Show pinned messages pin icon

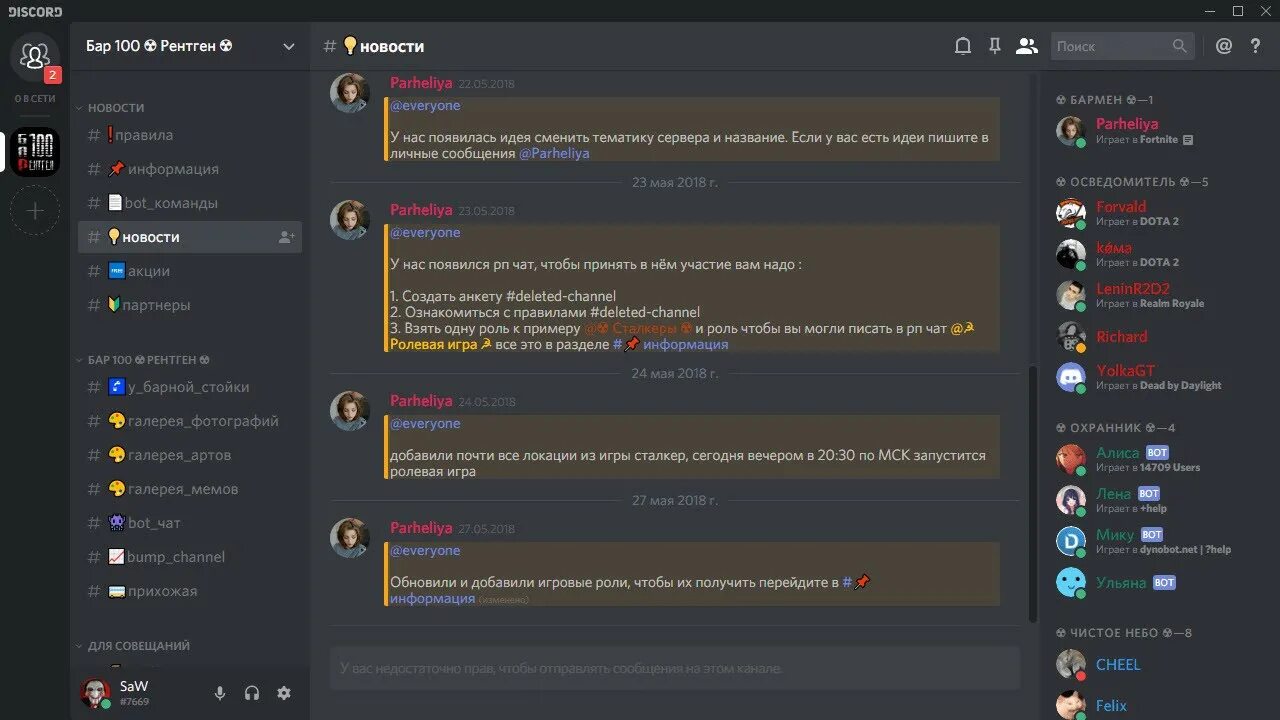tap(994, 46)
